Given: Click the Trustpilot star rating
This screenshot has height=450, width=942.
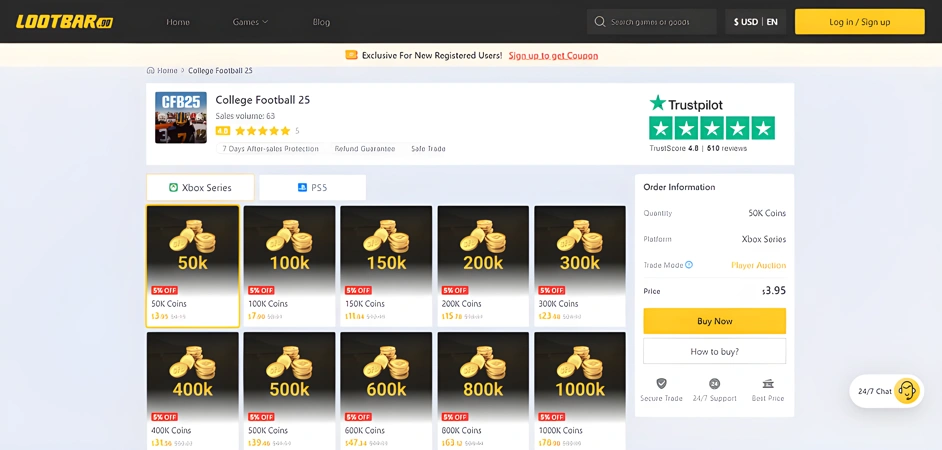Looking at the screenshot, I should click(x=712, y=128).
